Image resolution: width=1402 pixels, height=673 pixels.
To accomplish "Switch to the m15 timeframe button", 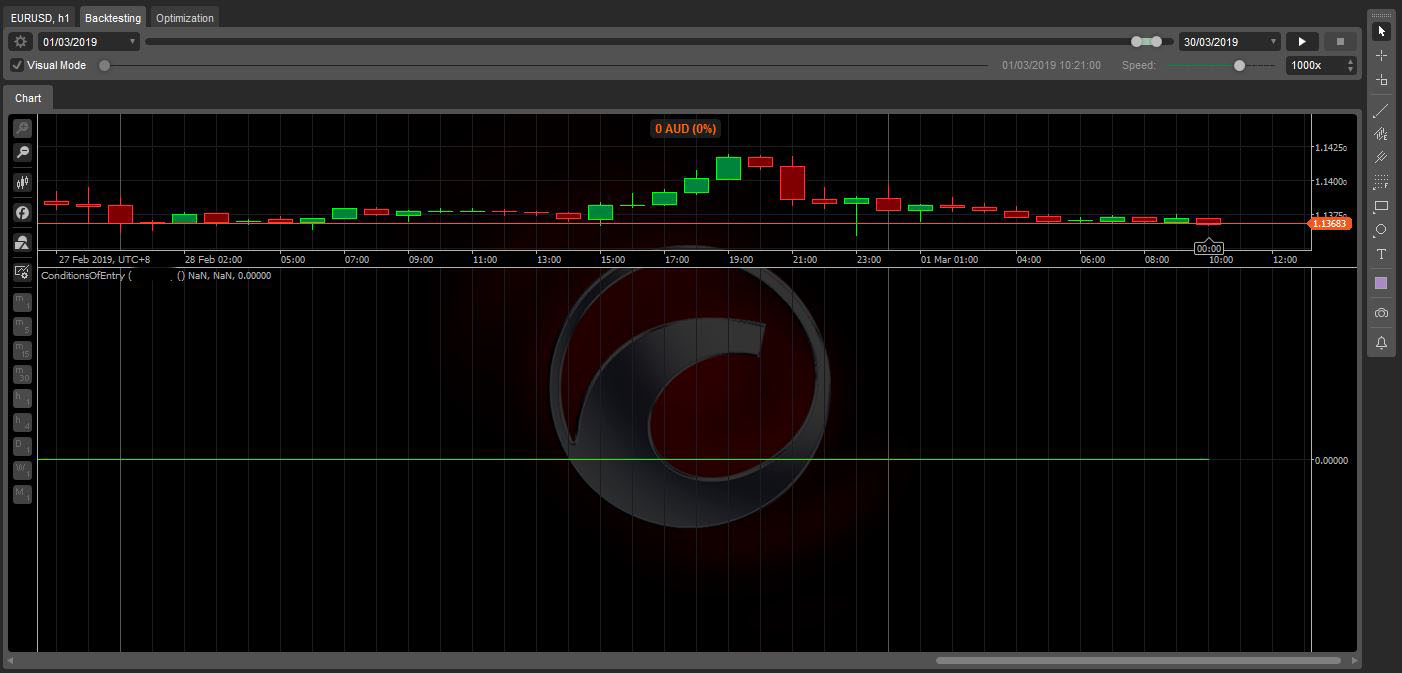I will tap(22, 350).
